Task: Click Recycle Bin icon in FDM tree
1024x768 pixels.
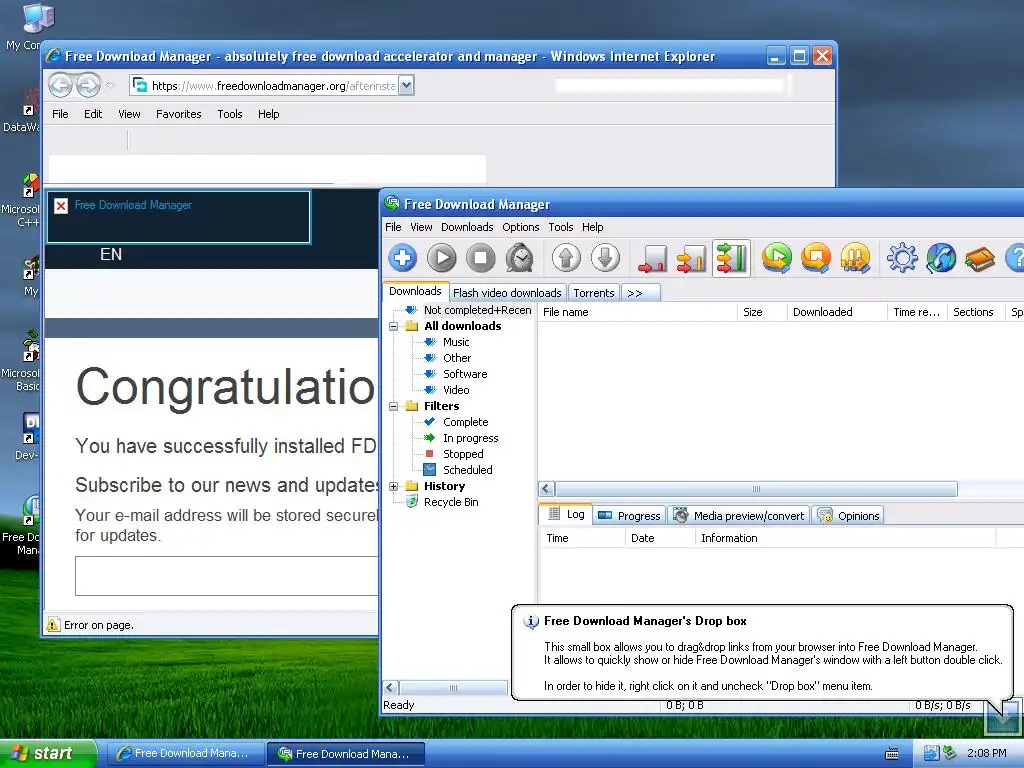Action: (411, 502)
